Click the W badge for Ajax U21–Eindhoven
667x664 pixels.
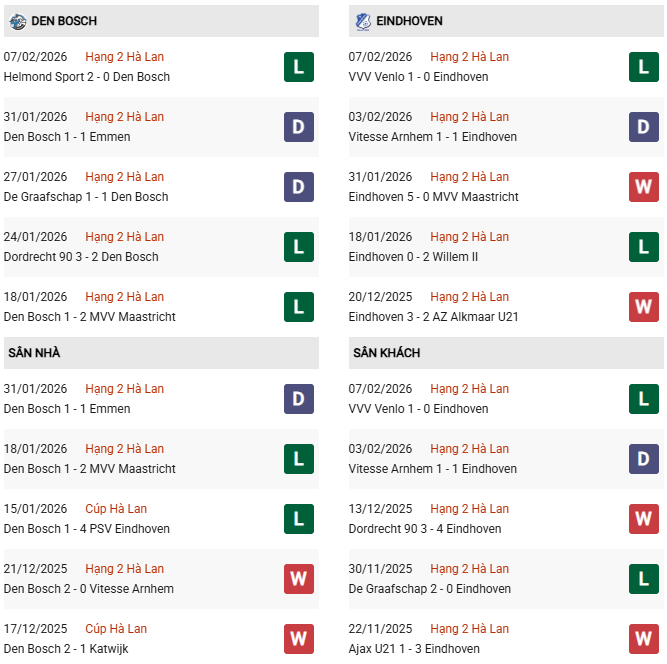click(643, 639)
